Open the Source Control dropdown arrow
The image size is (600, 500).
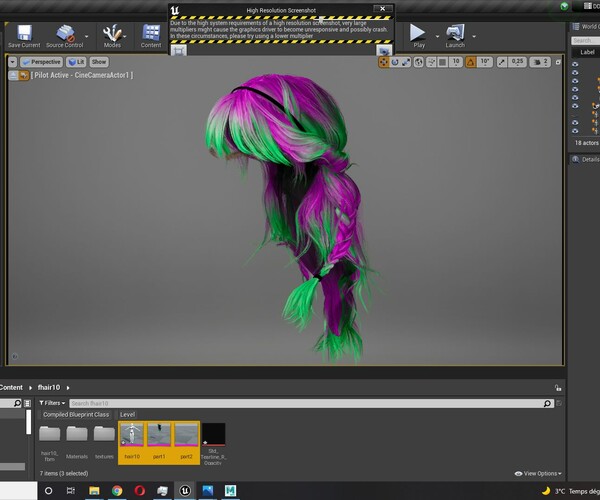[x=86, y=36]
